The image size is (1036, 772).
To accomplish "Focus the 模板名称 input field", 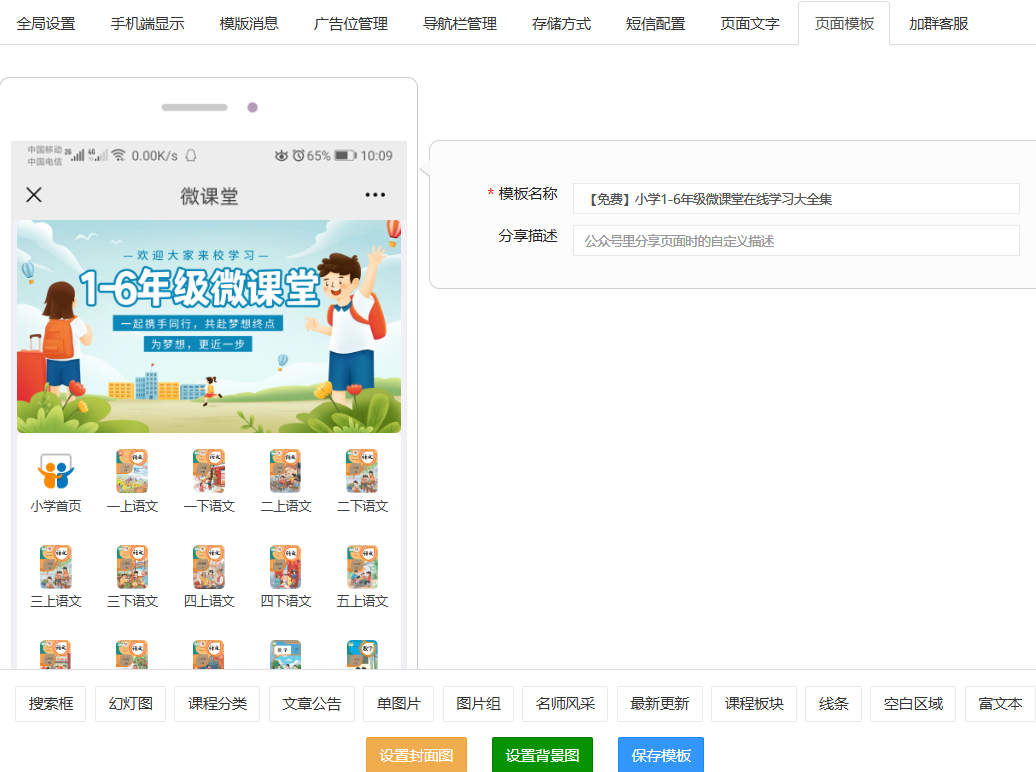I will pos(795,199).
